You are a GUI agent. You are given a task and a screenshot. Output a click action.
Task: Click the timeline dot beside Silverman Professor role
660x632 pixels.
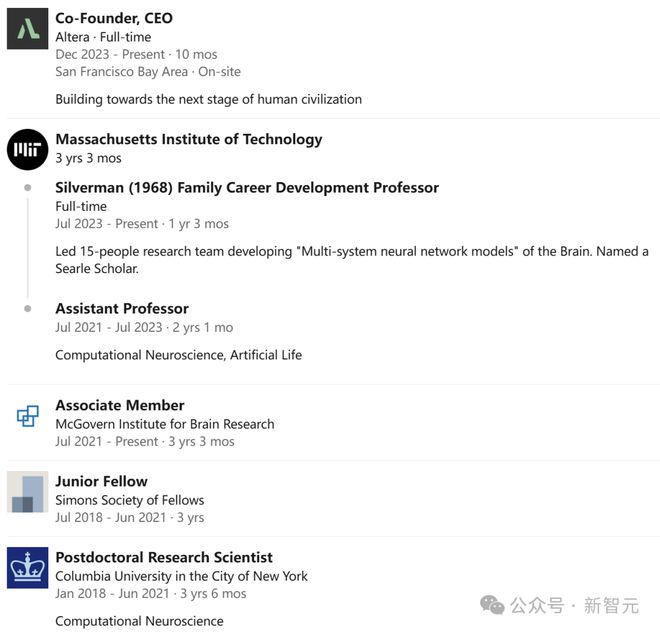[x=28, y=188]
